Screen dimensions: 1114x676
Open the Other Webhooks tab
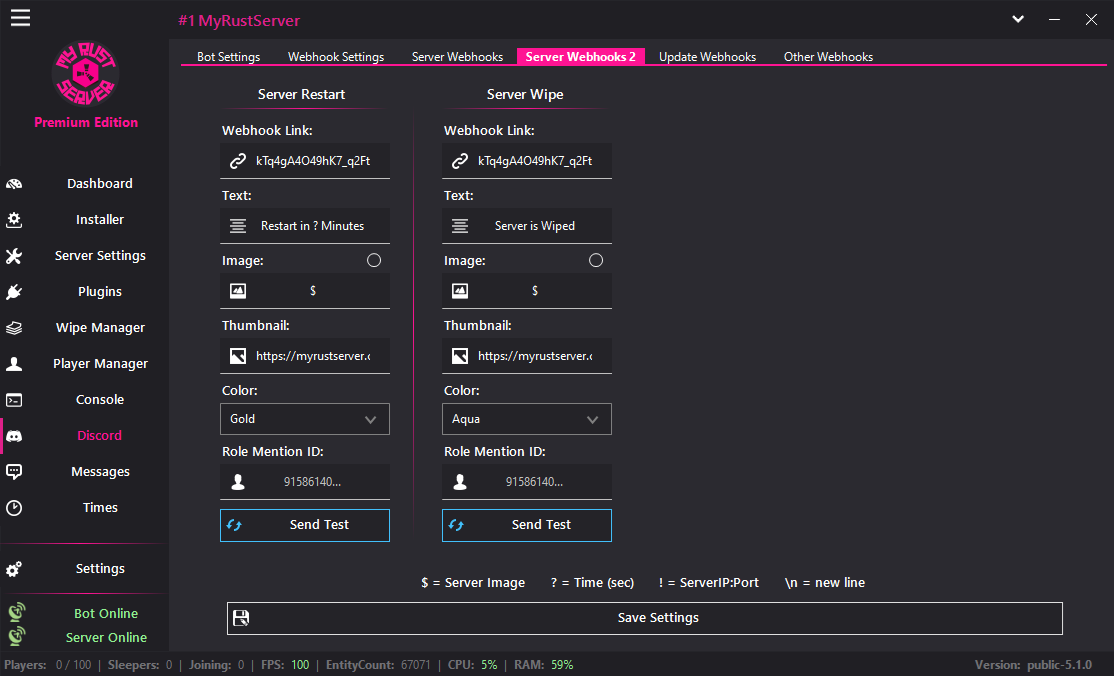[x=828, y=57]
